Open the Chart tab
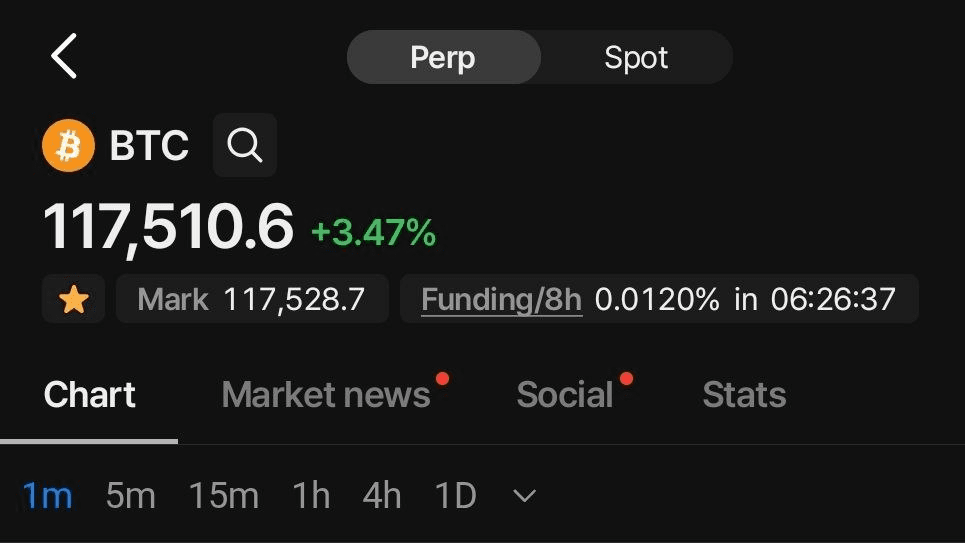Viewport: 965px width, 543px height. coord(89,395)
